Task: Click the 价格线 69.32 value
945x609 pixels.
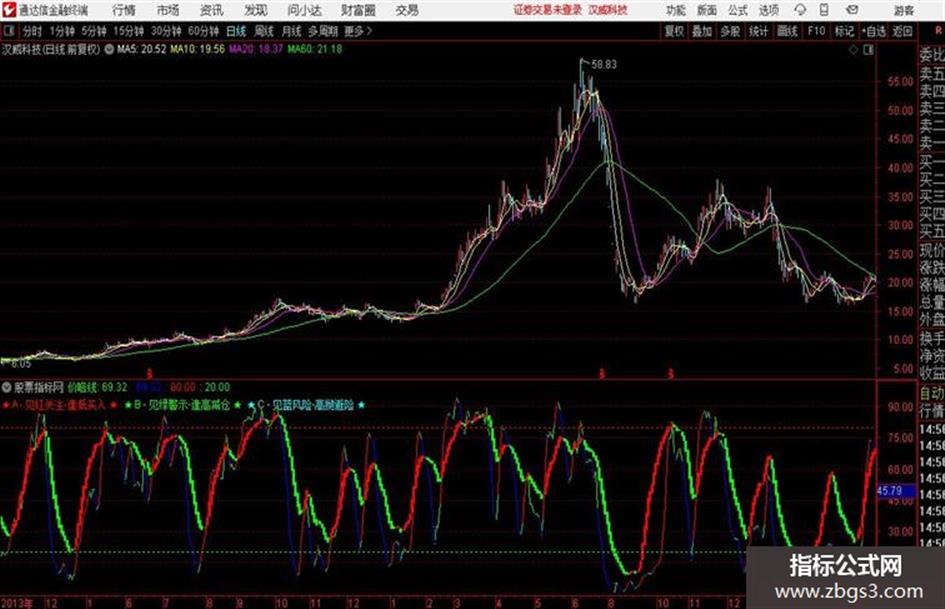Action: tap(97, 387)
